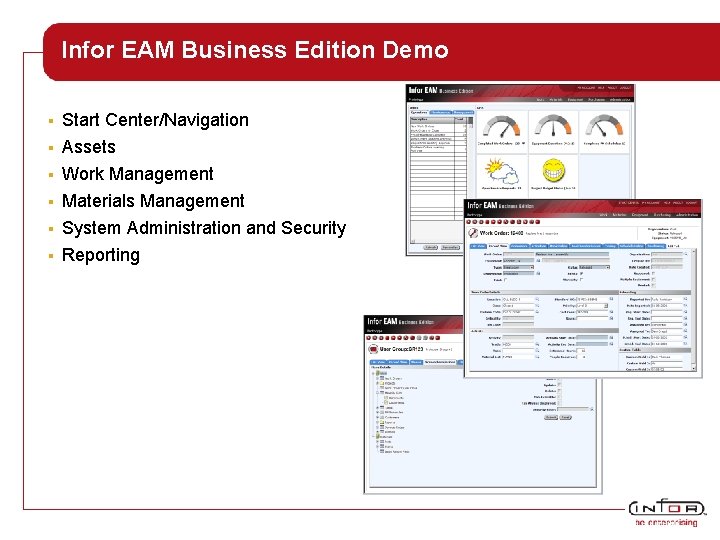The height and width of the screenshot is (540, 720).
Task: Click the gauge with needle pointing straight up
Action: [553, 127]
